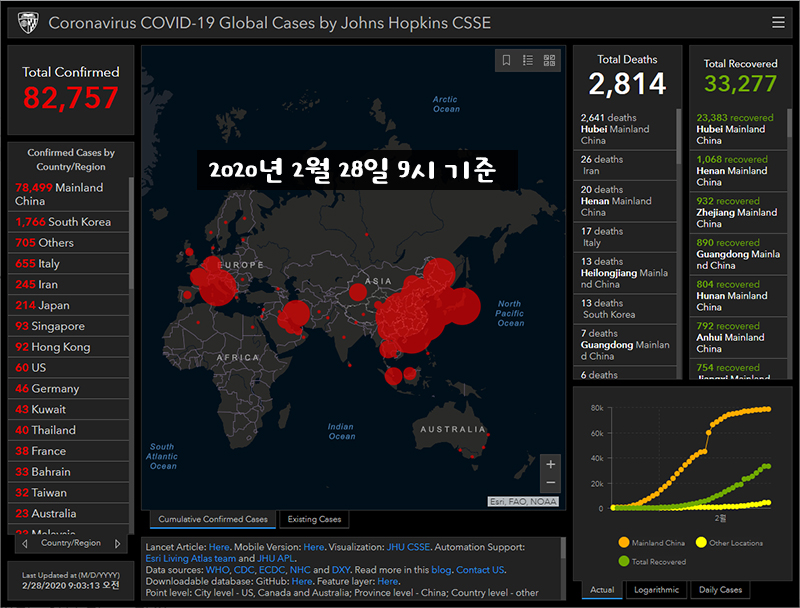Click the Contact US link

480,570
